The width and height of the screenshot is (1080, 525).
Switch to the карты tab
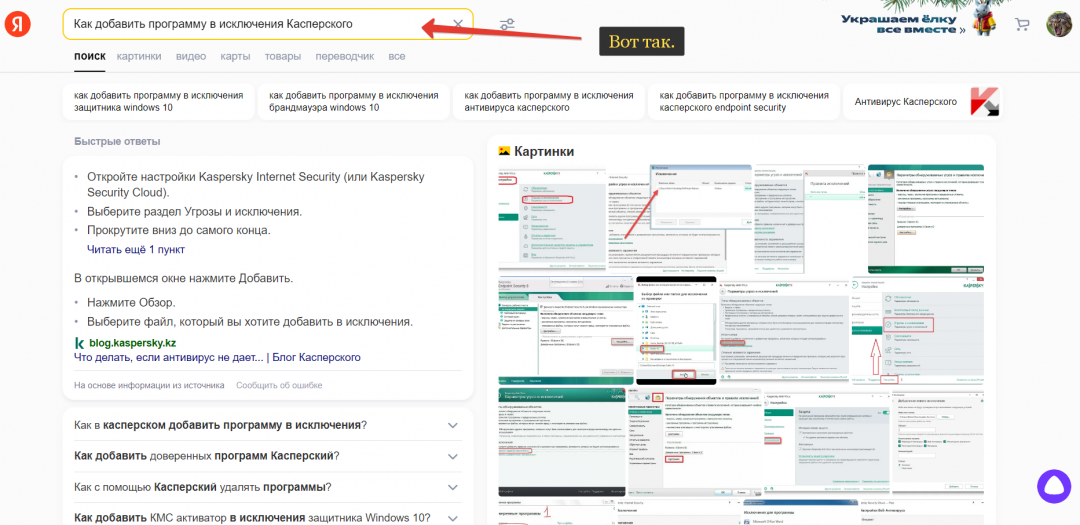point(236,56)
